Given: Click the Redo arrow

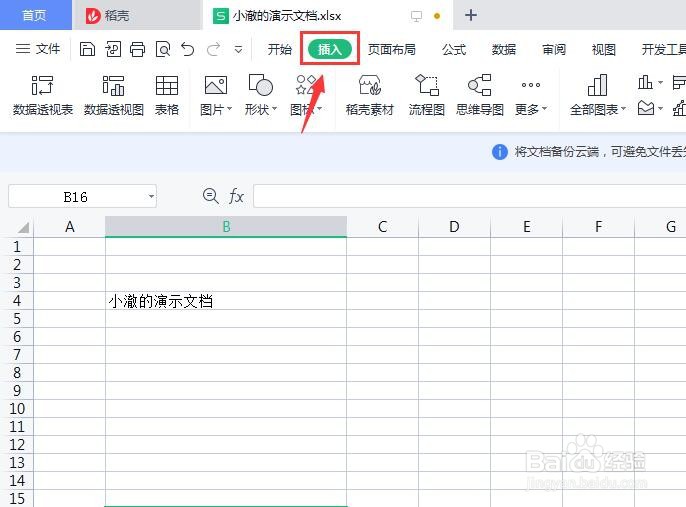Looking at the screenshot, I should pos(213,49).
